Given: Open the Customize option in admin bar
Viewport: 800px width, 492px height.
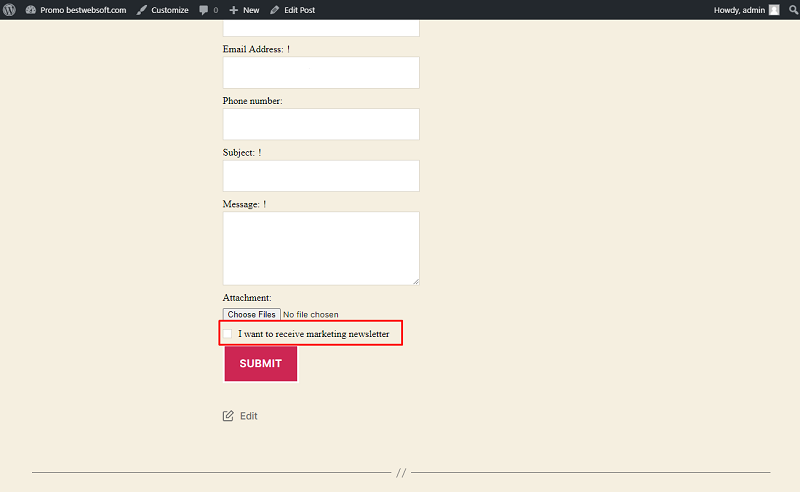Looking at the screenshot, I should click(163, 10).
